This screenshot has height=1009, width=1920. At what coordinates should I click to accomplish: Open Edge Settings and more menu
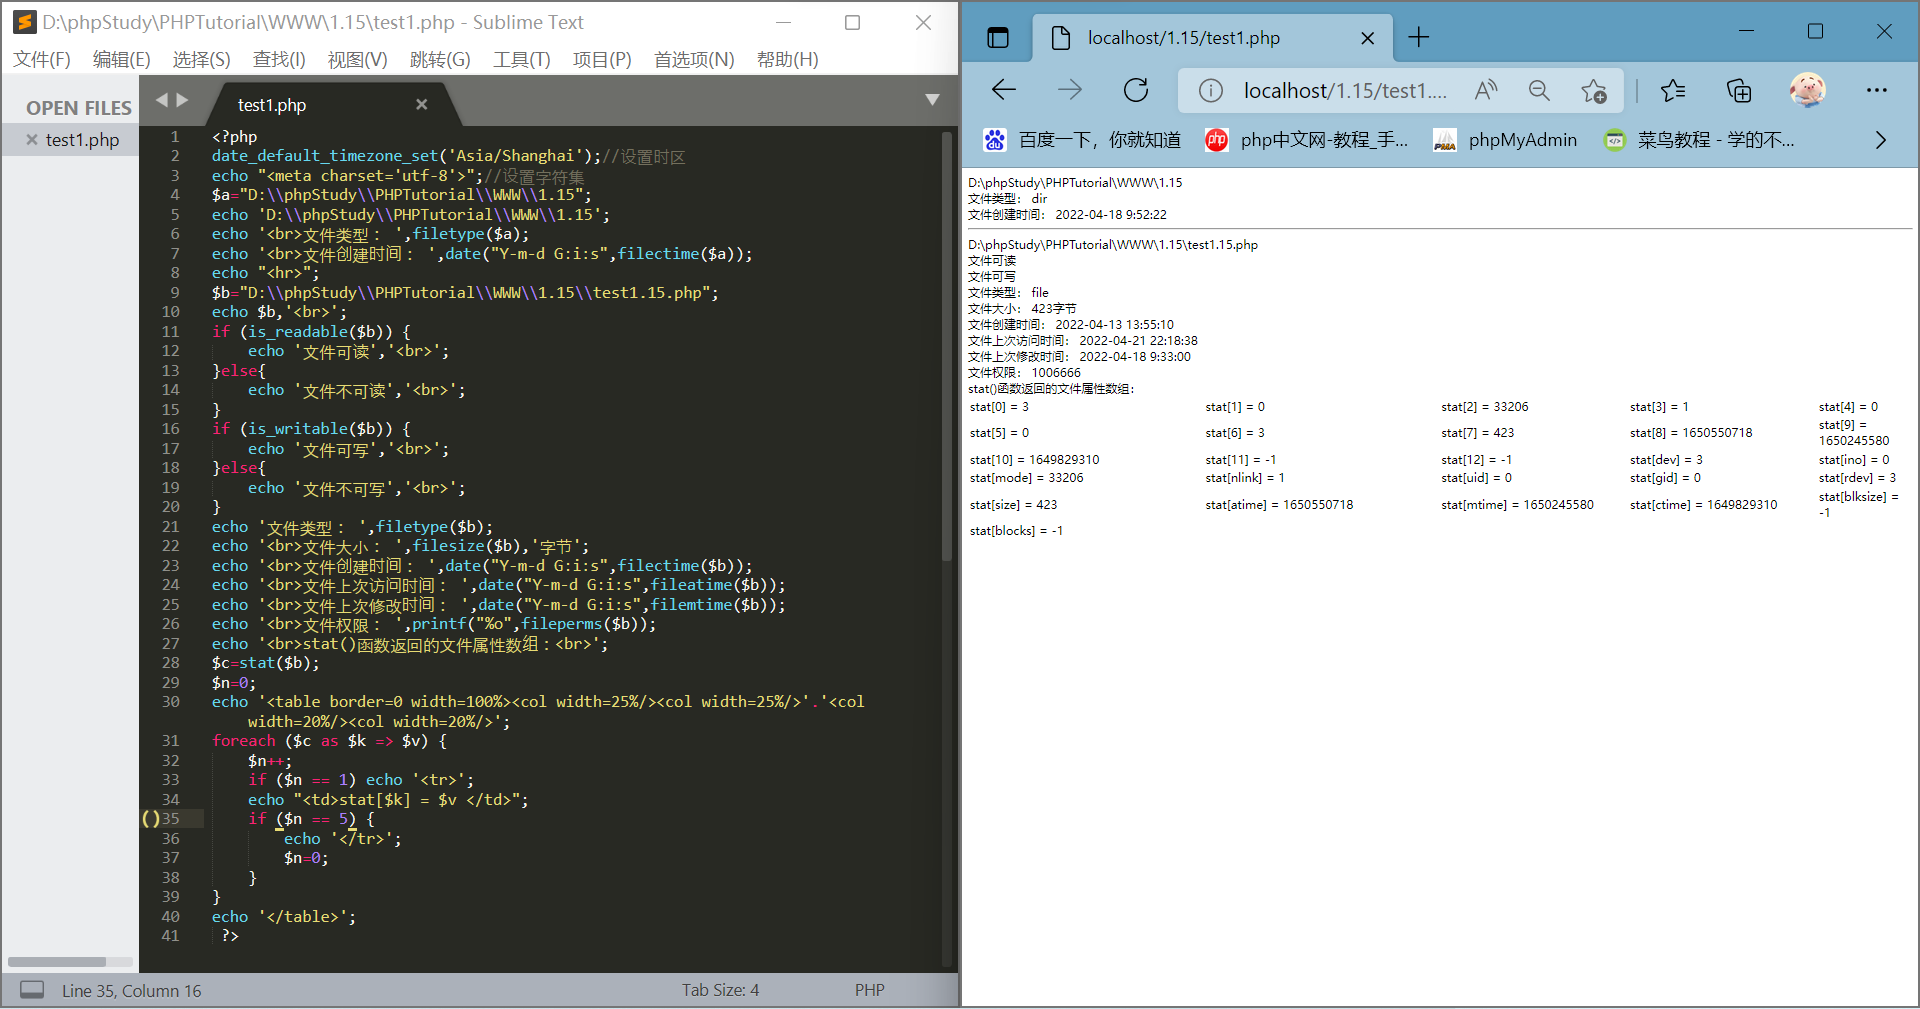[1877, 90]
